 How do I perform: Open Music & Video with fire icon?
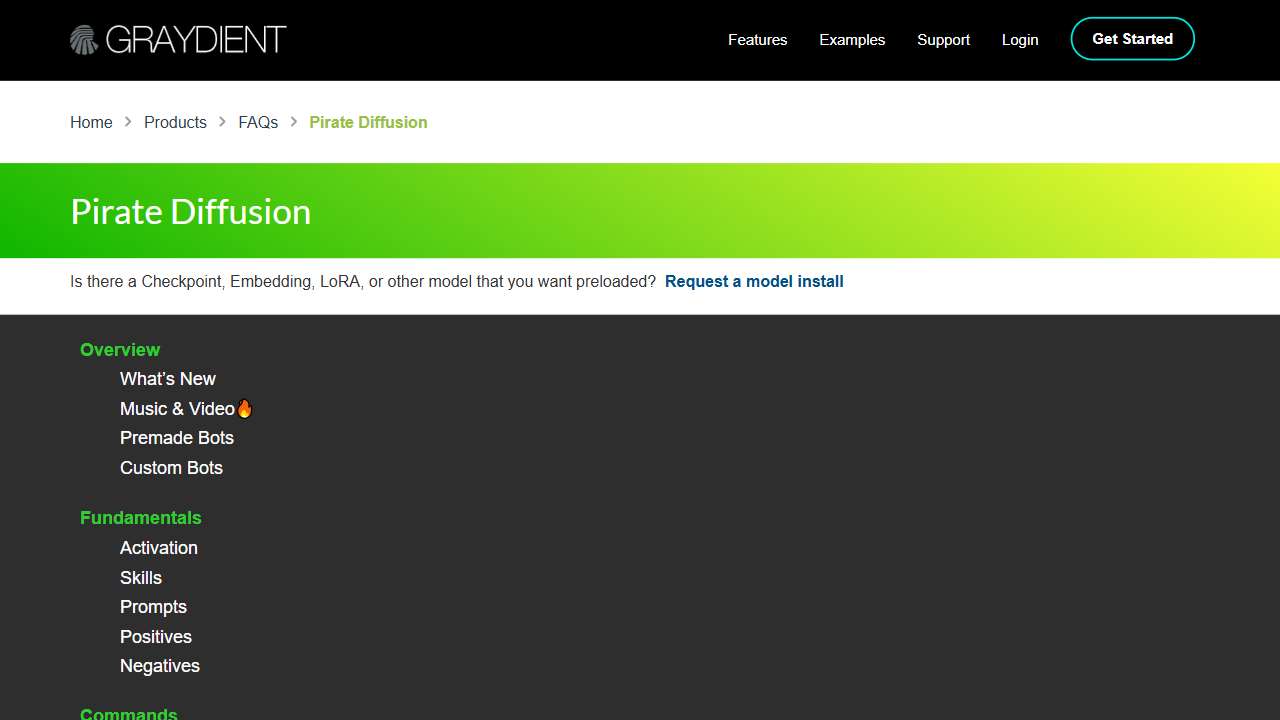186,409
